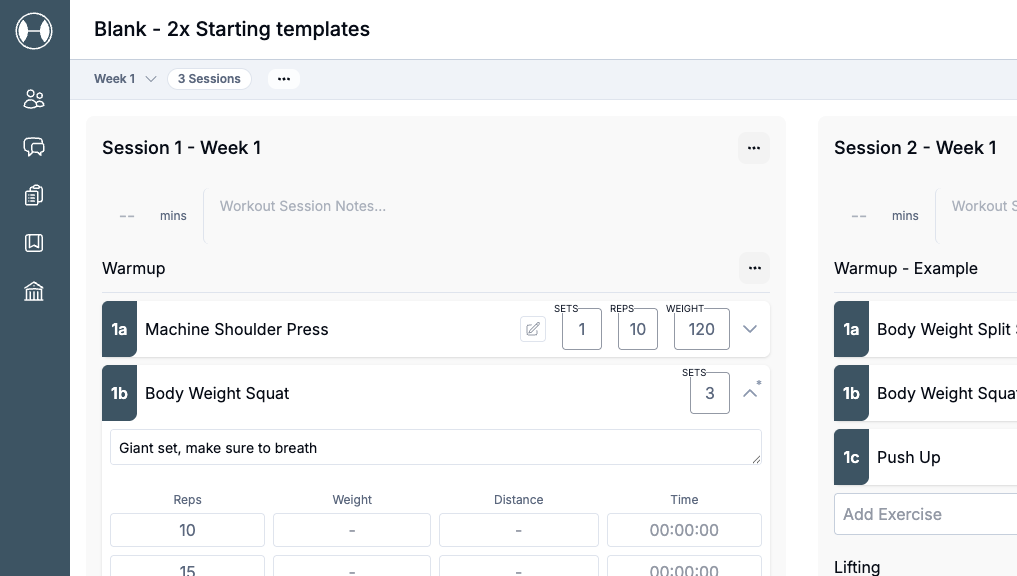Image resolution: width=1017 pixels, height=576 pixels.
Task: Select the 1a Machine Shoulder Press label badge
Action: click(x=119, y=329)
